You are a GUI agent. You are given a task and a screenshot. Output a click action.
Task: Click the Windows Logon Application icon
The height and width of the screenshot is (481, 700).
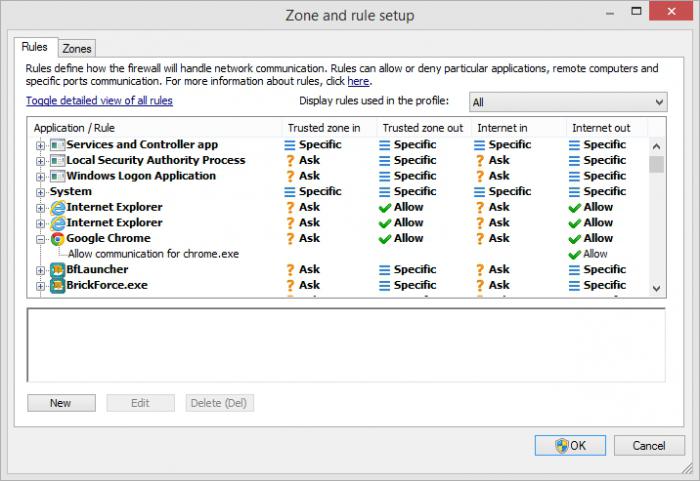pyautogui.click(x=57, y=176)
